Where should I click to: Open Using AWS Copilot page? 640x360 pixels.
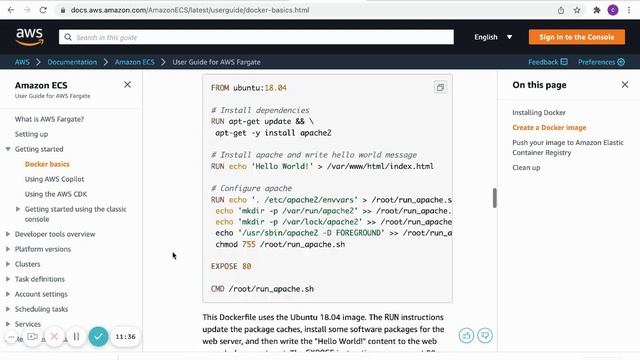54,179
